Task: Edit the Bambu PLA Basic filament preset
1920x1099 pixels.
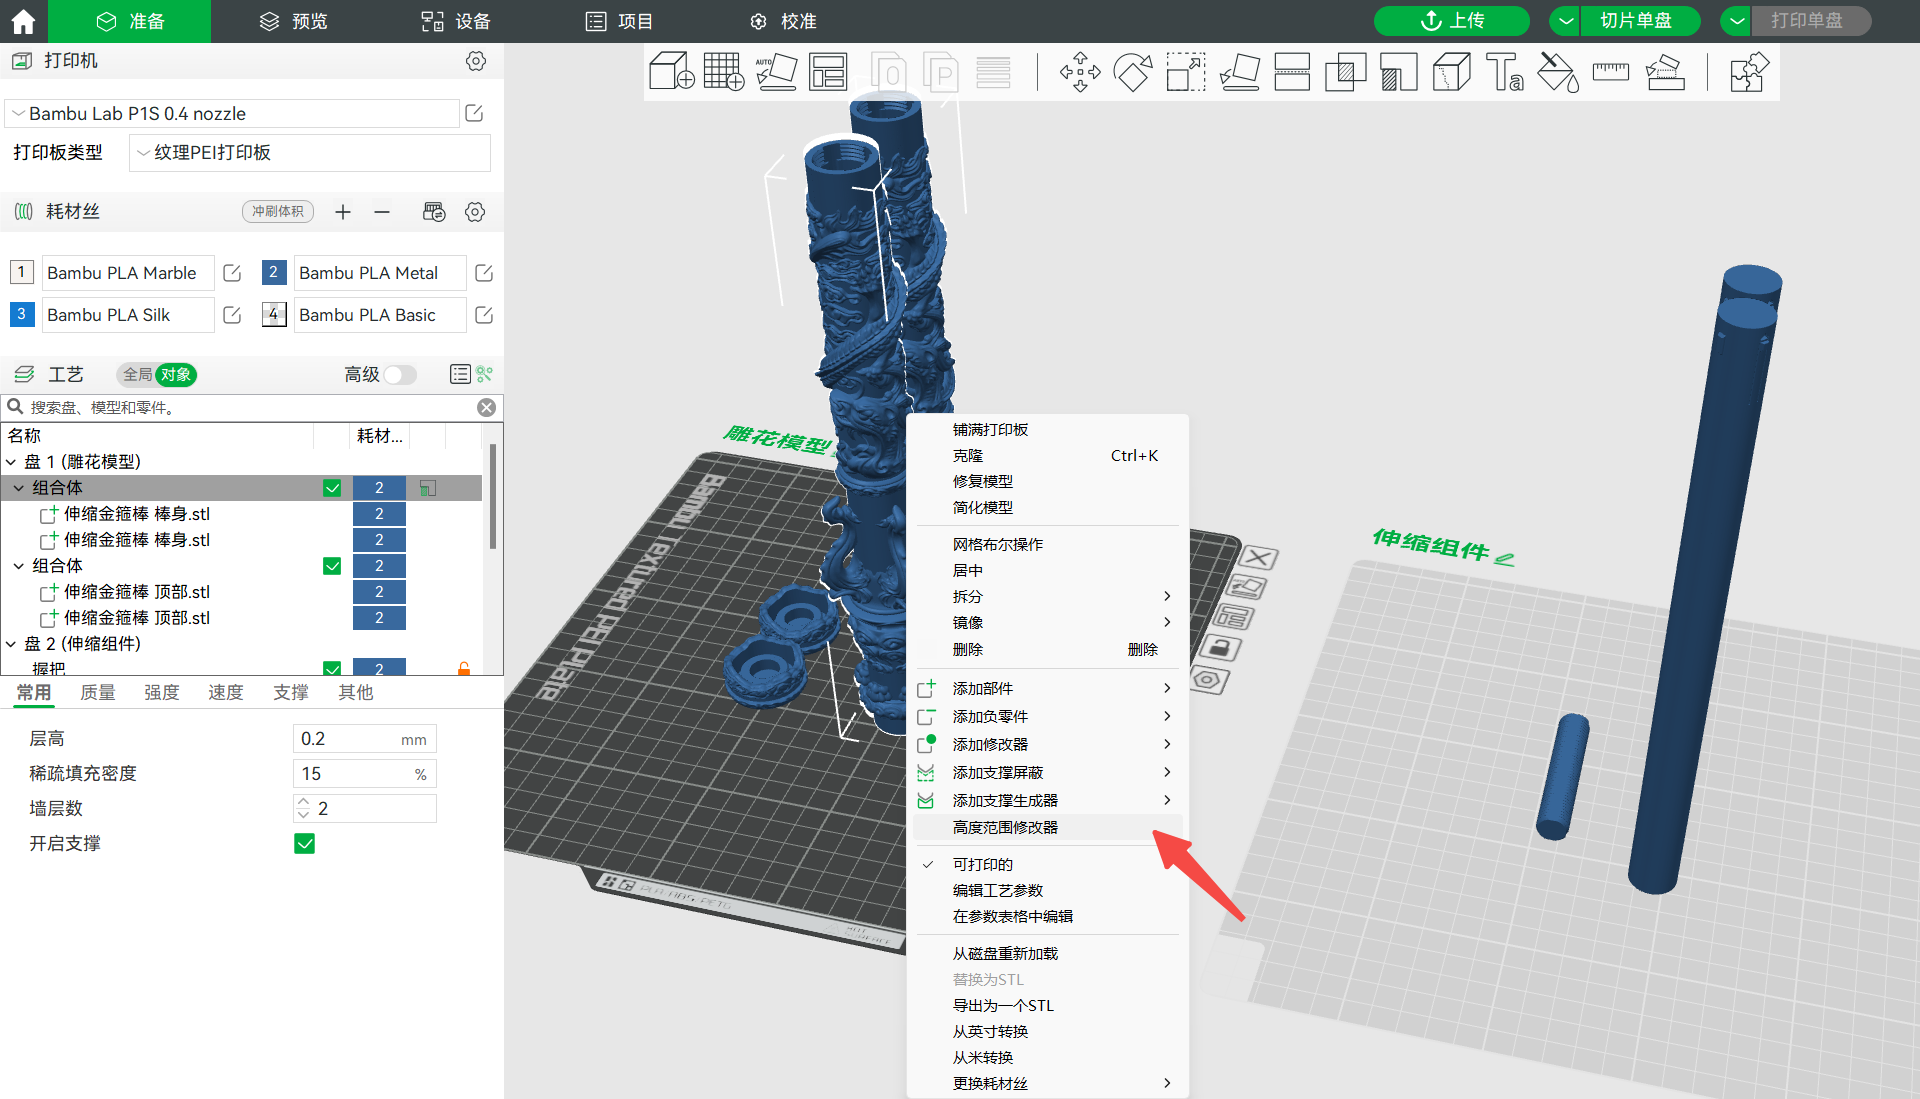Action: [484, 315]
